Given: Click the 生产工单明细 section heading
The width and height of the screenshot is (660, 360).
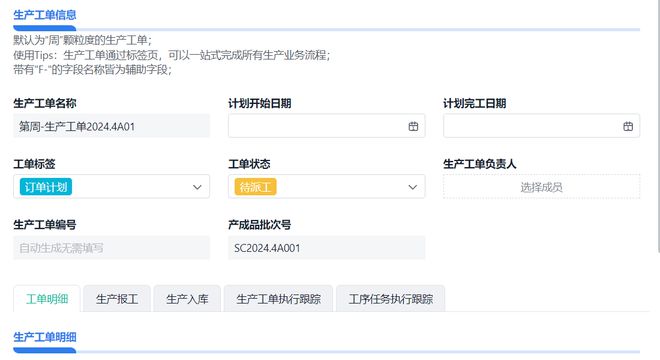Looking at the screenshot, I should (x=45, y=337).
